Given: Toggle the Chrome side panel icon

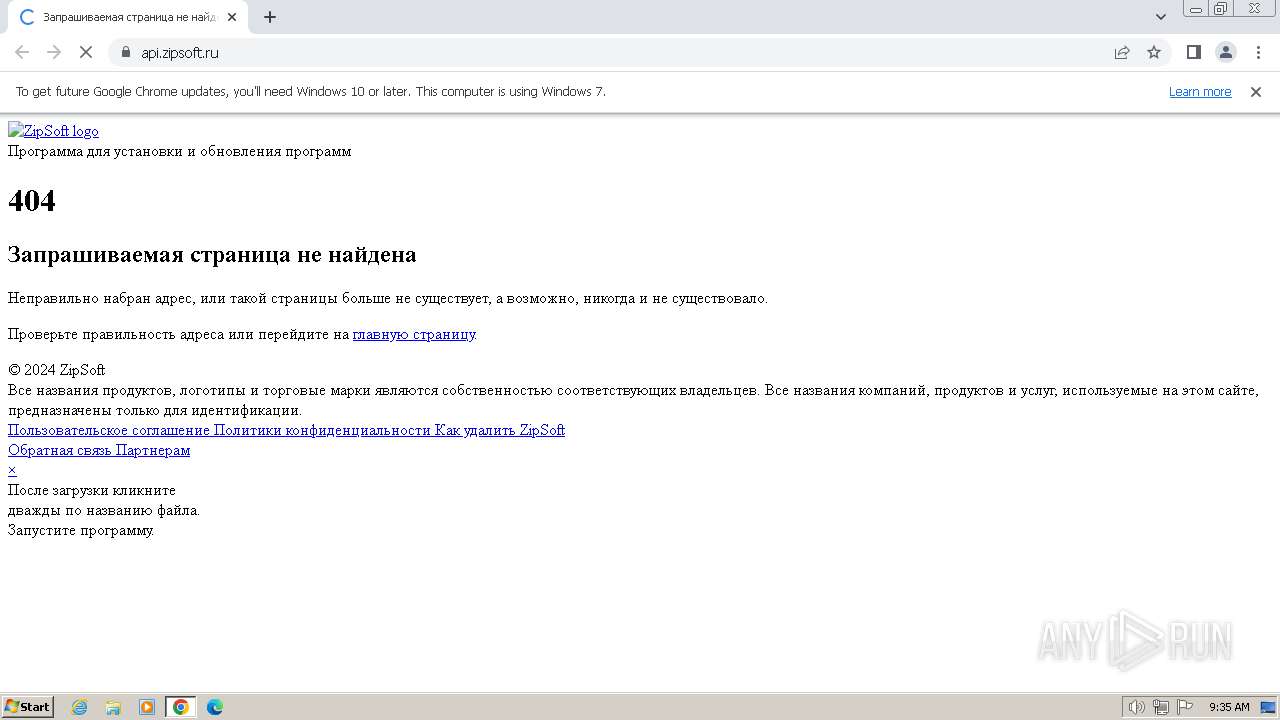Looking at the screenshot, I should pyautogui.click(x=1194, y=52).
